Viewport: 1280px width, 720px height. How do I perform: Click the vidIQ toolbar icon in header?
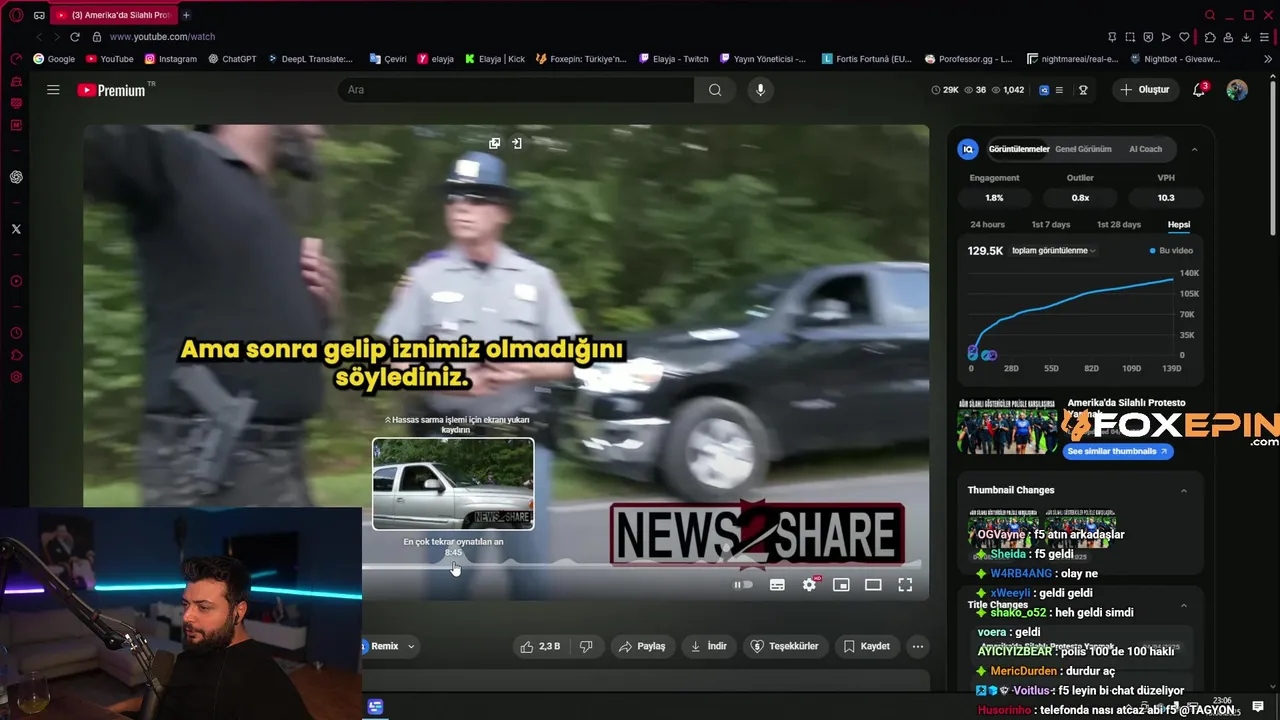point(1044,90)
